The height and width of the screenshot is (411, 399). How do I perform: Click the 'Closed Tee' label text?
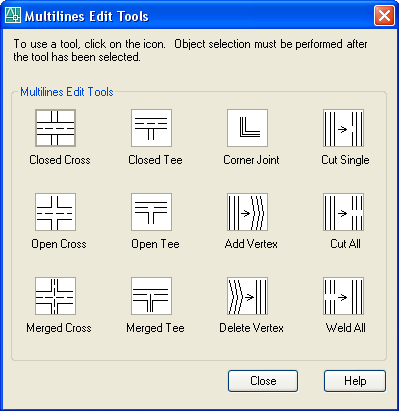coord(155,160)
